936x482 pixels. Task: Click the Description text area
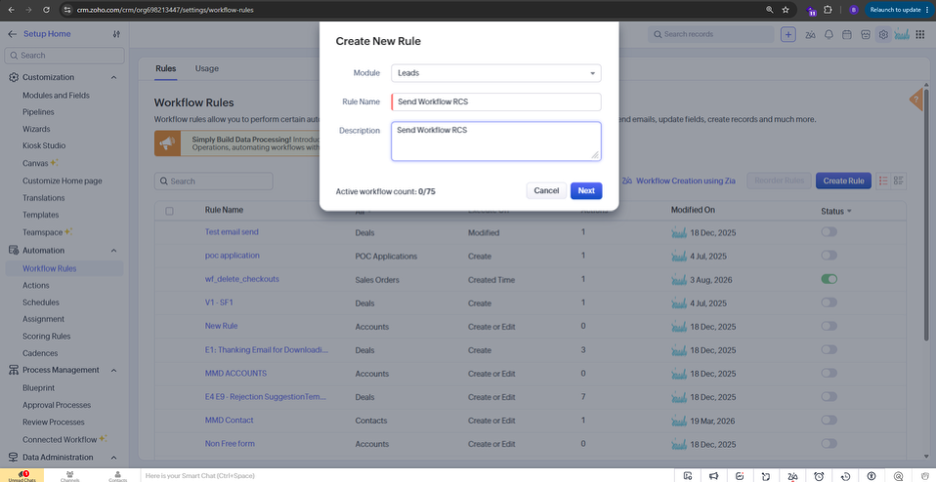point(496,142)
